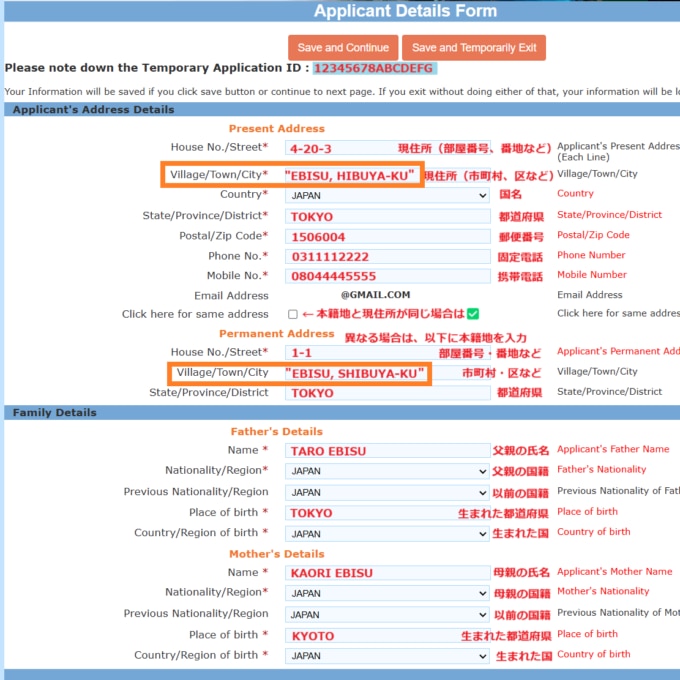
Task: Focus the Phone No. input field
Action: pos(387,257)
